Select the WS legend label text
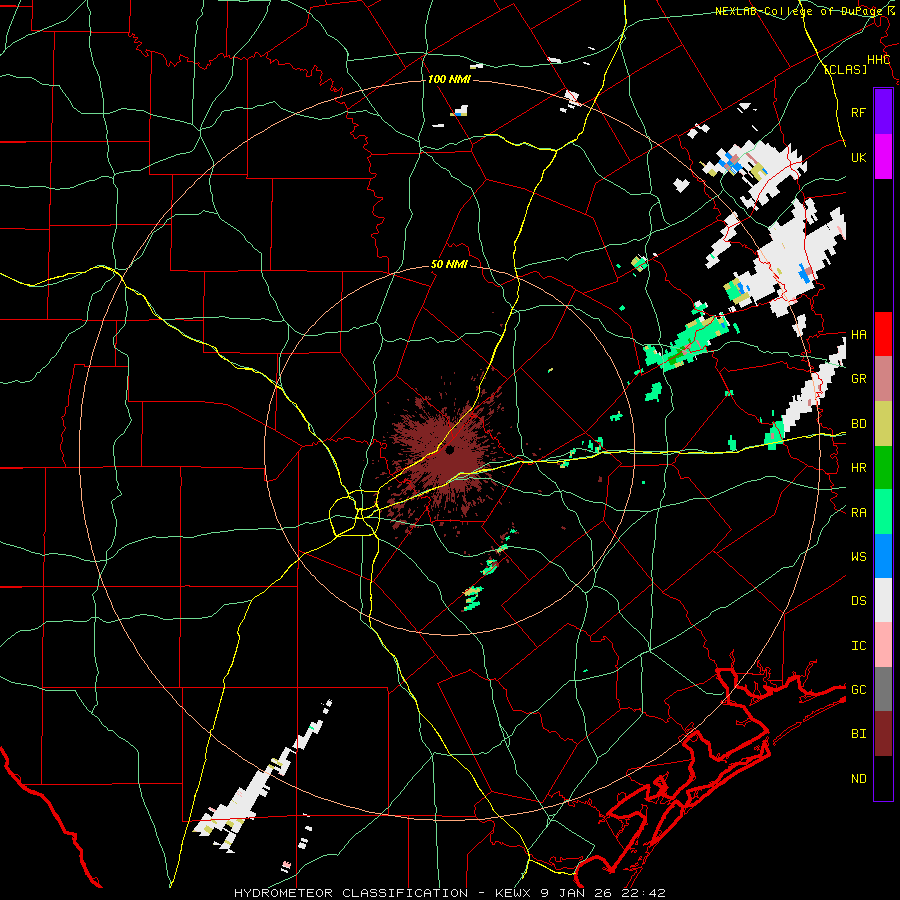The width and height of the screenshot is (900, 900). pyautogui.click(x=858, y=556)
